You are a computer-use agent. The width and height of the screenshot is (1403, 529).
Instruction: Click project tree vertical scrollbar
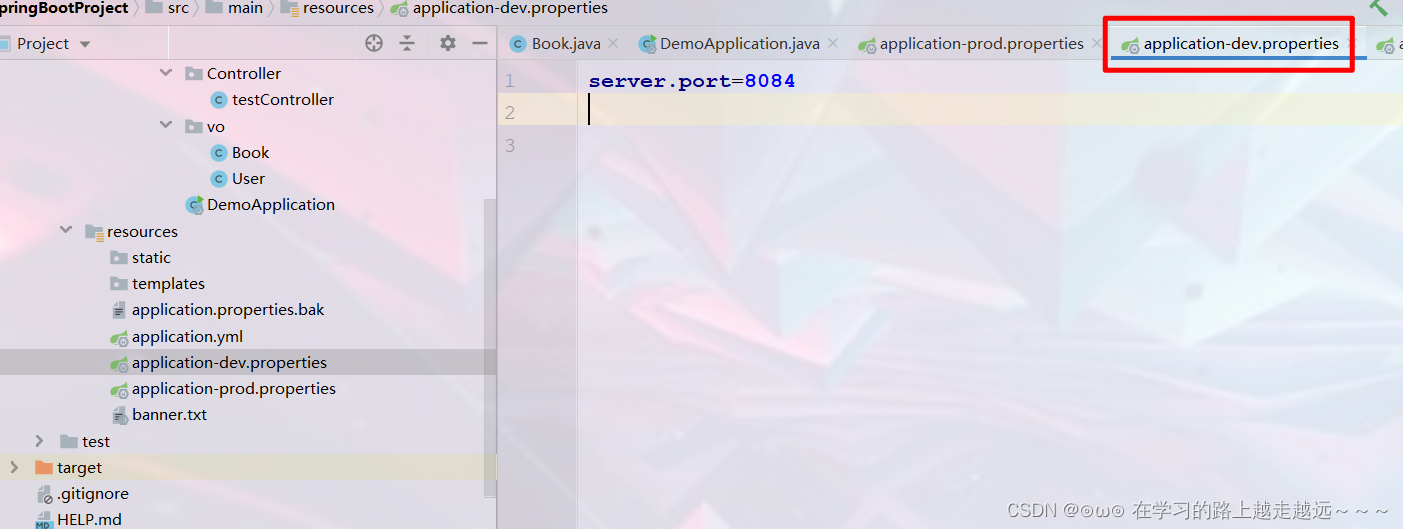point(490,348)
